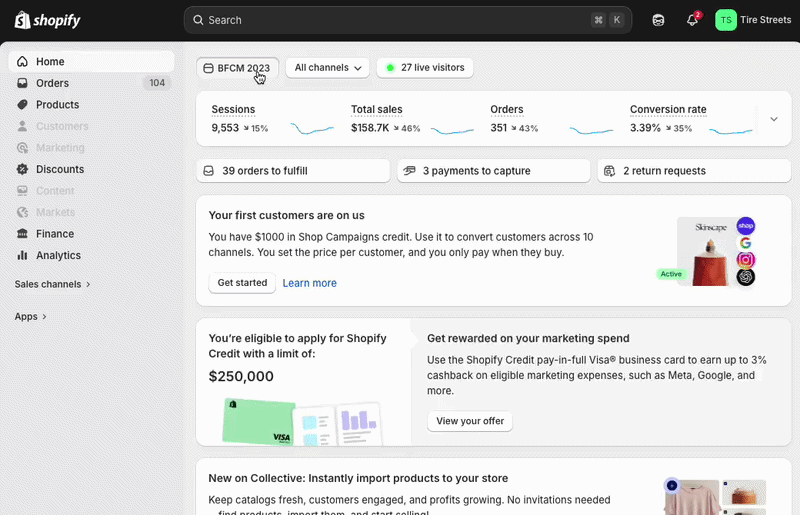
Task: Click the Analytics bar chart icon
Action: coord(22,255)
